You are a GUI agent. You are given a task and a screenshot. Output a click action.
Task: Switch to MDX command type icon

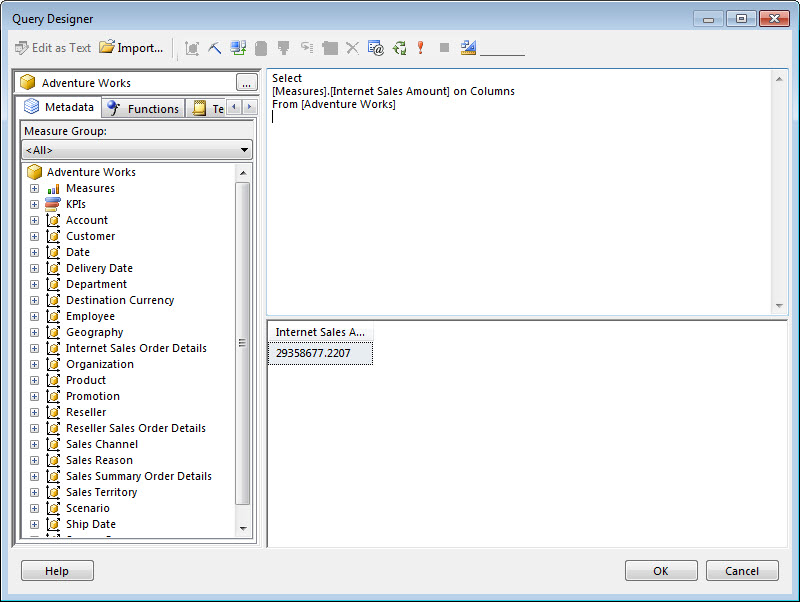point(193,47)
